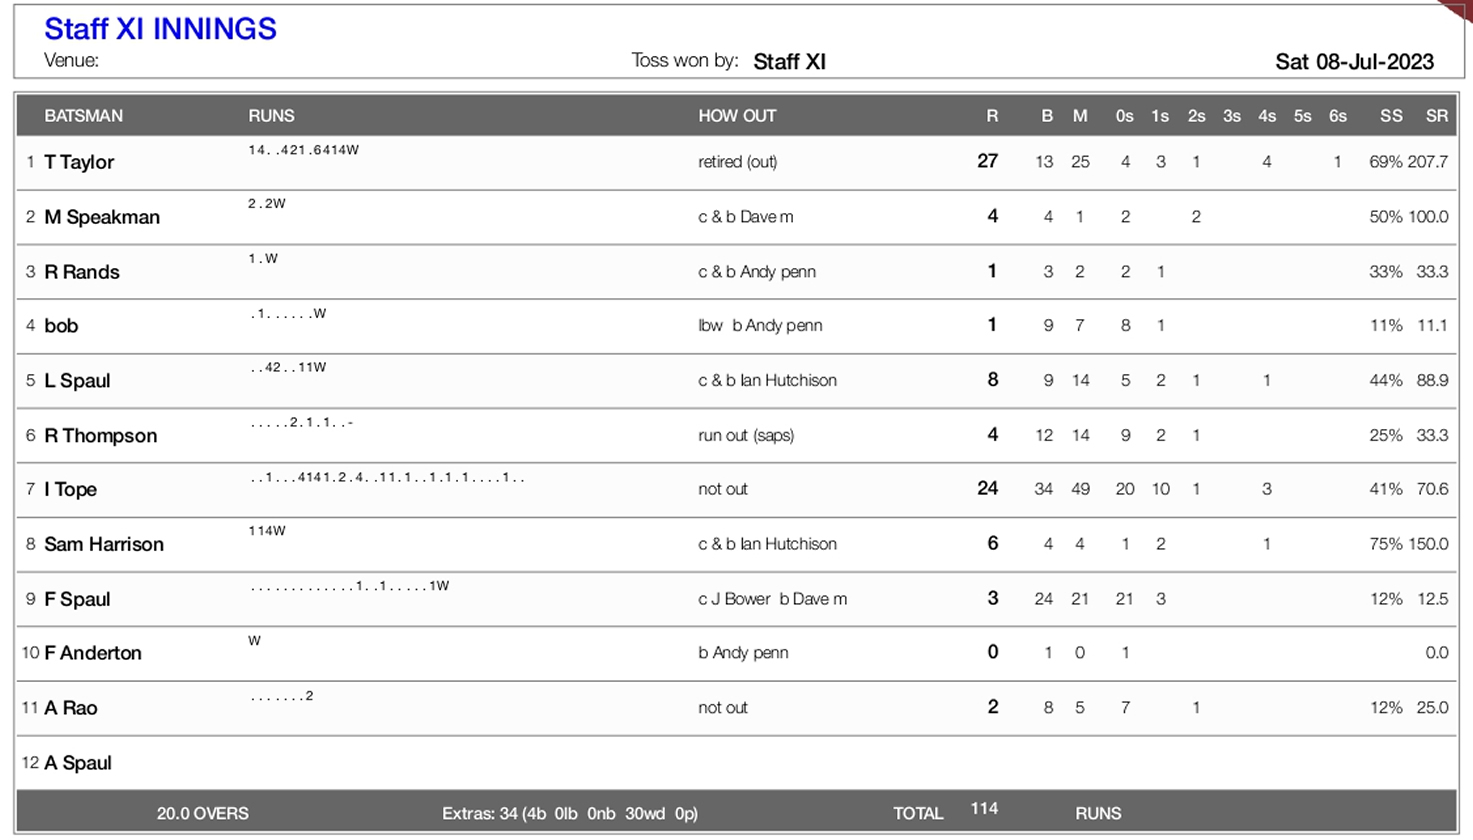Image resolution: width=1473 pixels, height=840 pixels.
Task: Select batsman M Speakman's name
Action: coord(102,217)
